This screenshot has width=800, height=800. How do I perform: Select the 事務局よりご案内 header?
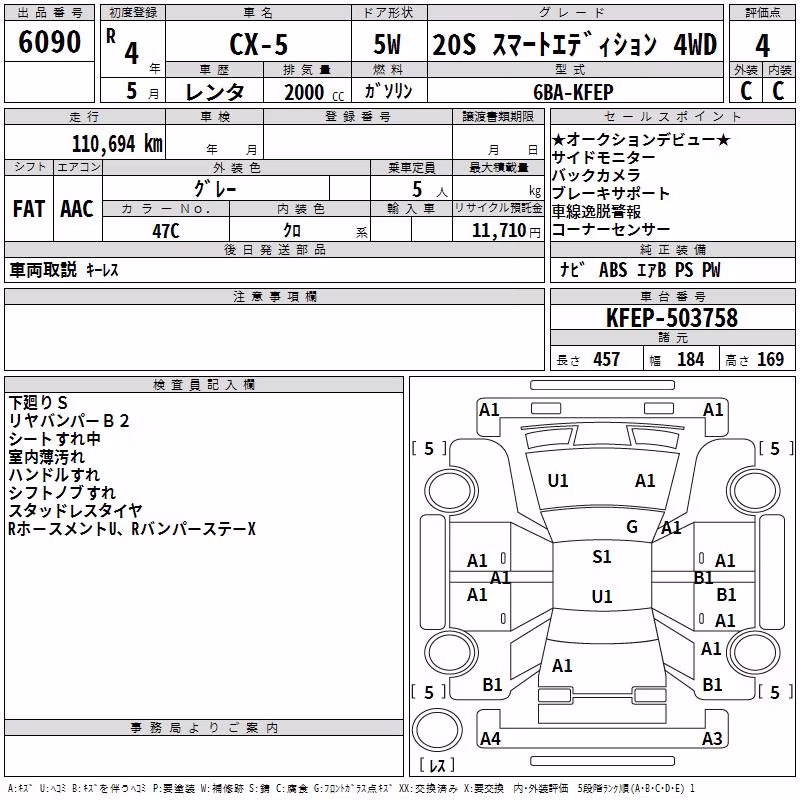[204, 728]
